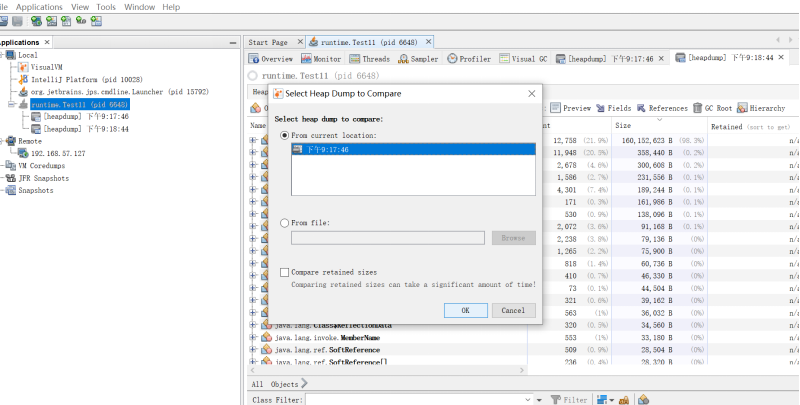800x405 pixels.
Task: Click the Remote node icon in the tree
Action: (x=11, y=141)
